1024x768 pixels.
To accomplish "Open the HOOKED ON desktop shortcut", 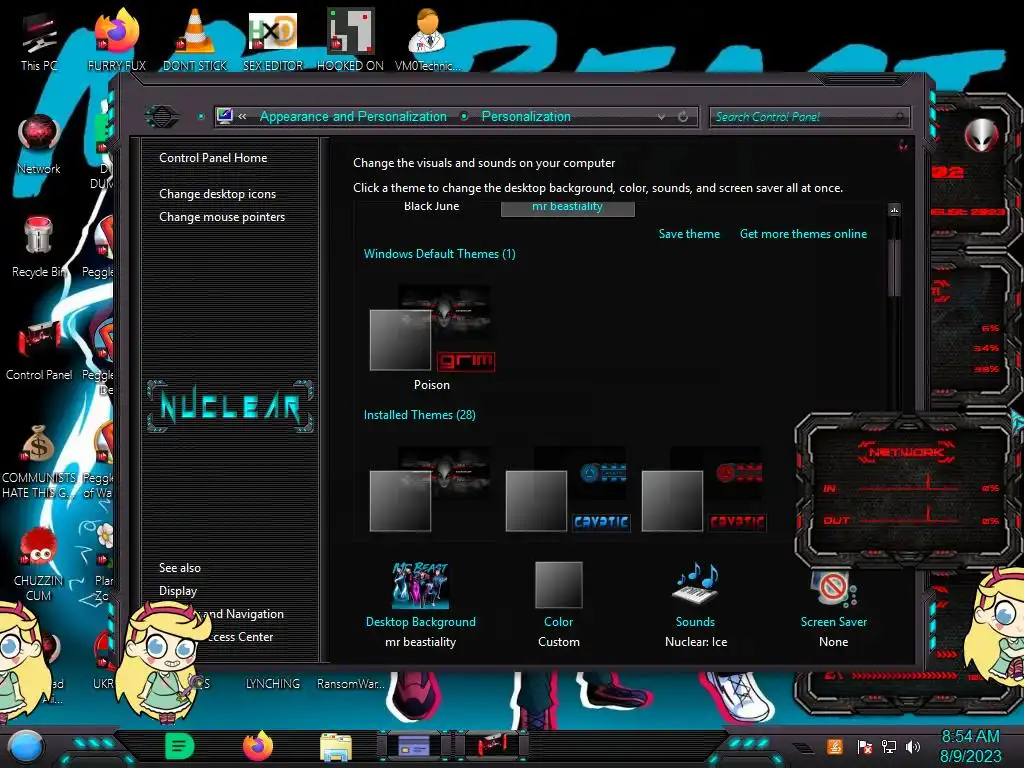I will [x=350, y=39].
